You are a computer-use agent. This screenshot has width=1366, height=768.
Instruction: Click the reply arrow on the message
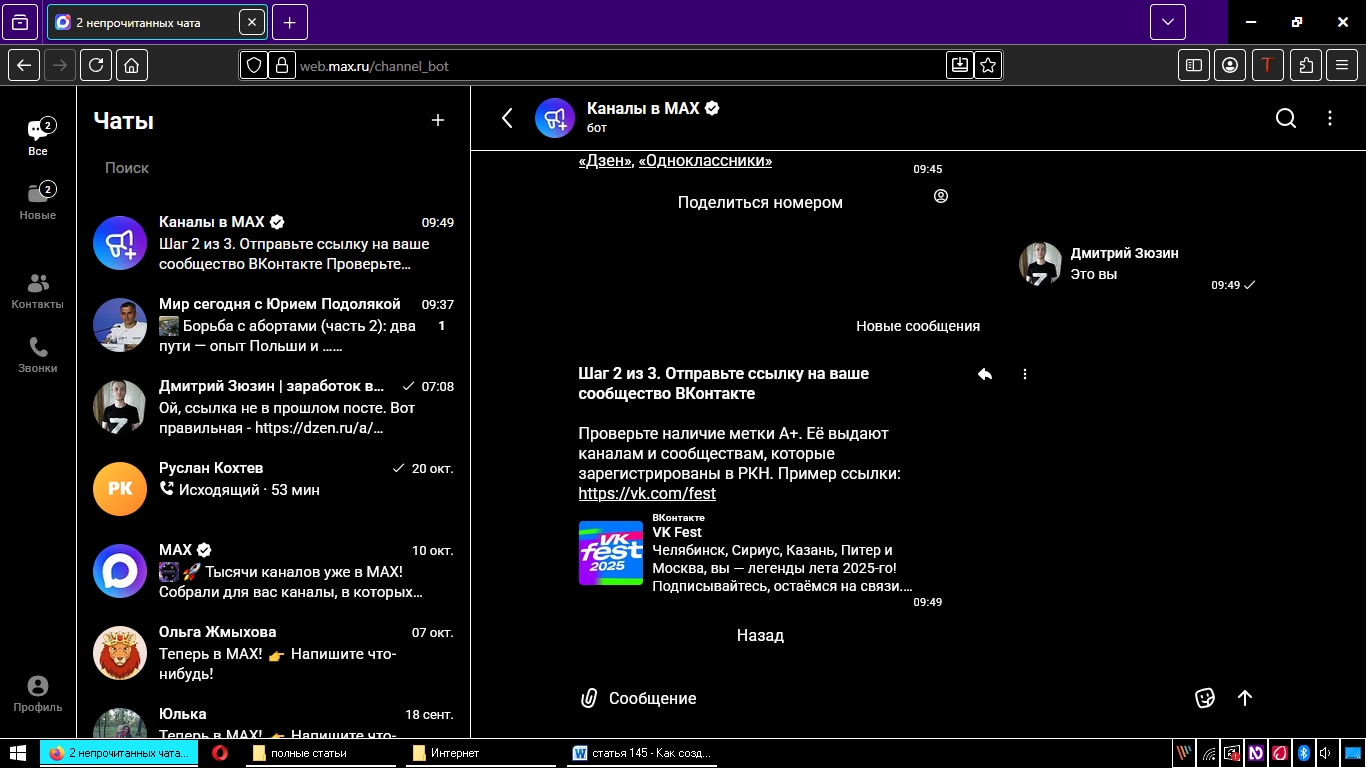[985, 374]
